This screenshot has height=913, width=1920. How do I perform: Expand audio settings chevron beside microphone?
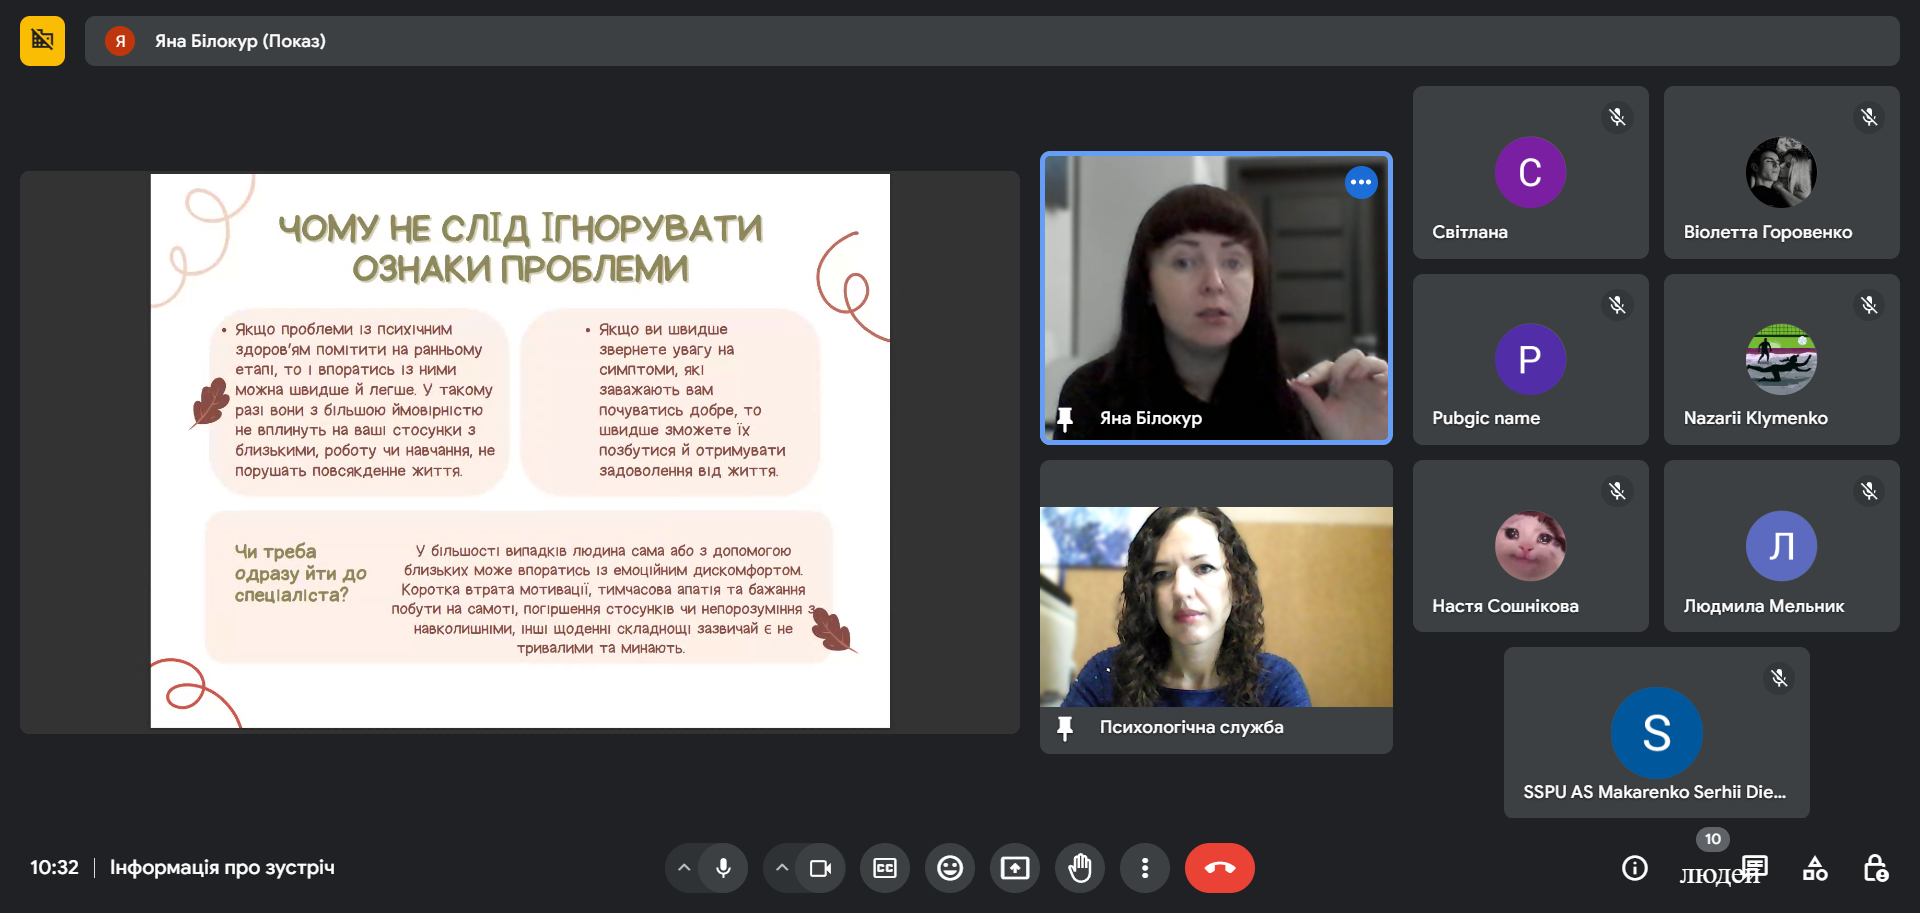click(x=684, y=868)
